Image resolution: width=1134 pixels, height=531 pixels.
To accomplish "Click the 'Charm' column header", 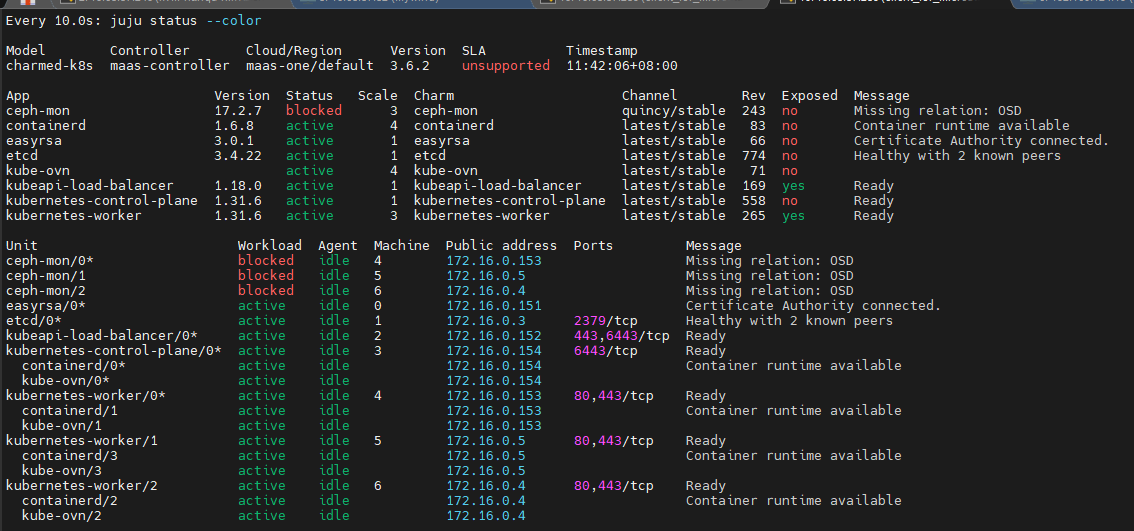I will [434, 95].
